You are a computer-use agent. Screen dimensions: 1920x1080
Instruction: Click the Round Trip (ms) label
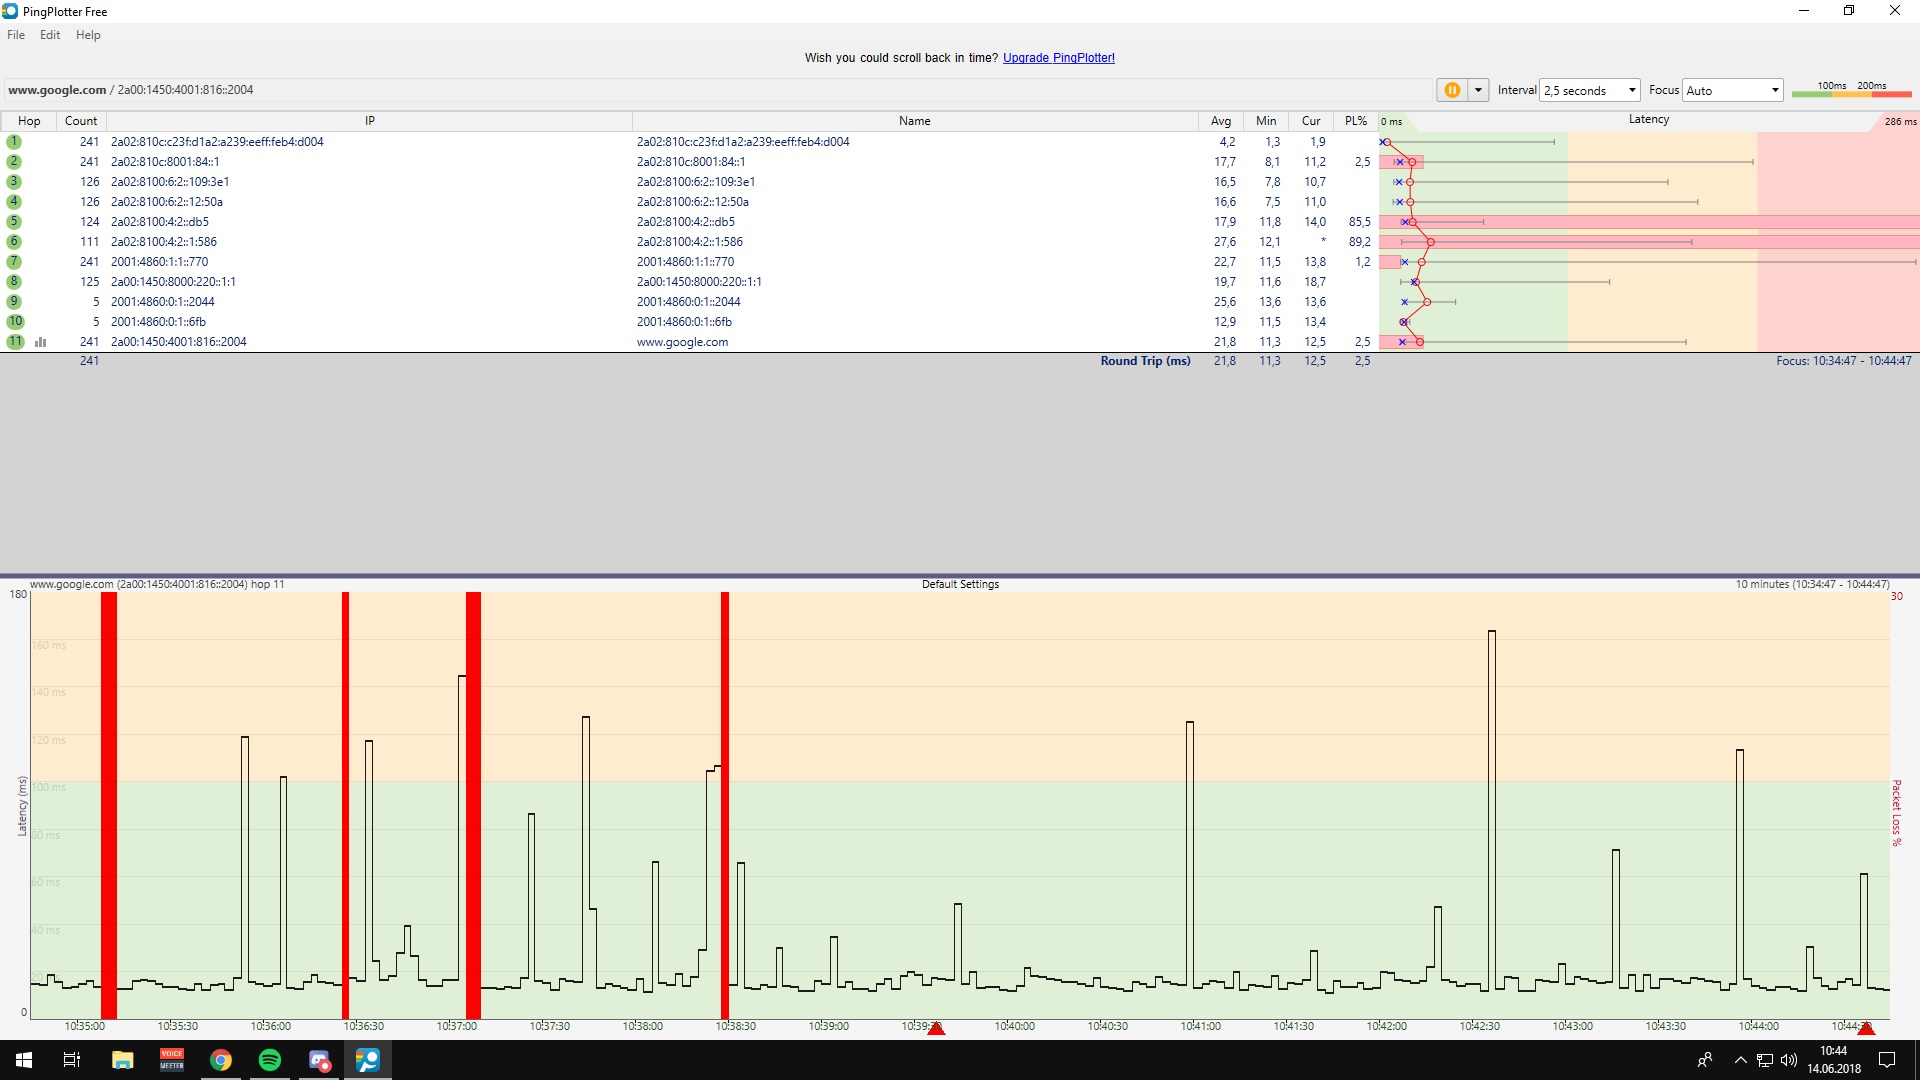[1146, 361]
